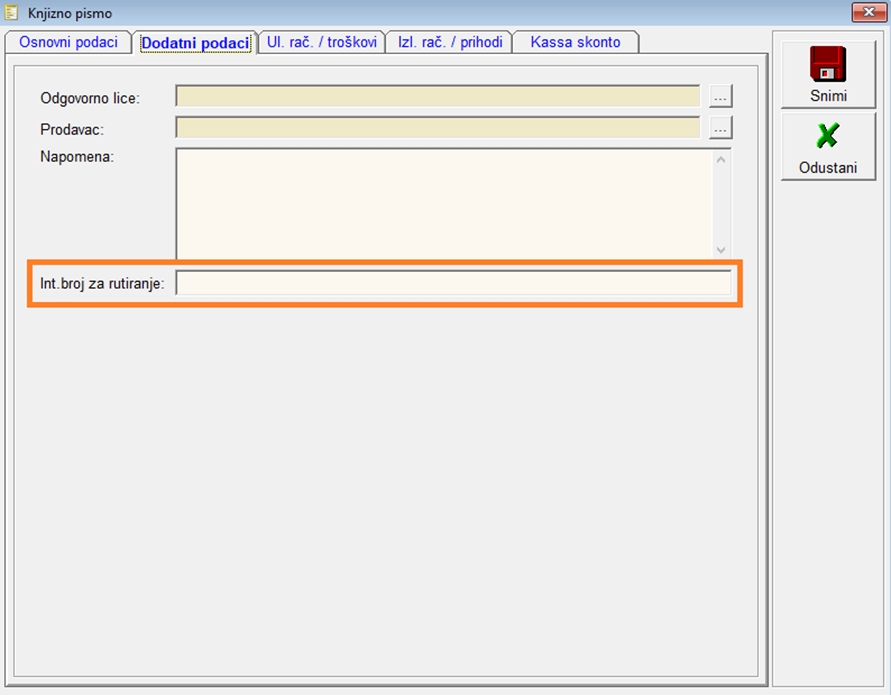This screenshot has width=891, height=695.
Task: Click the Odgovorno lice label text
Action: (89, 98)
